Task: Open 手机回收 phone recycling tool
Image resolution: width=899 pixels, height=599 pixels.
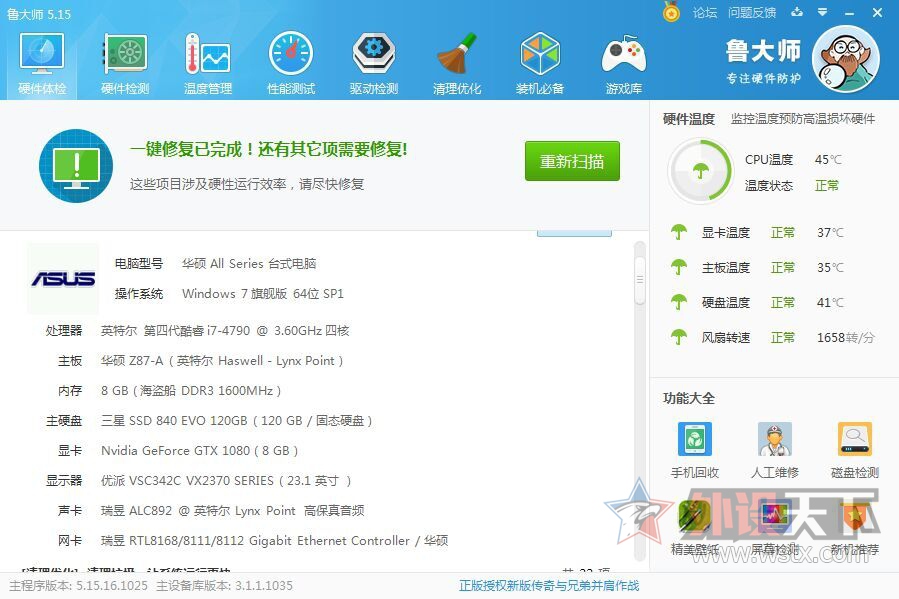Action: coord(694,450)
